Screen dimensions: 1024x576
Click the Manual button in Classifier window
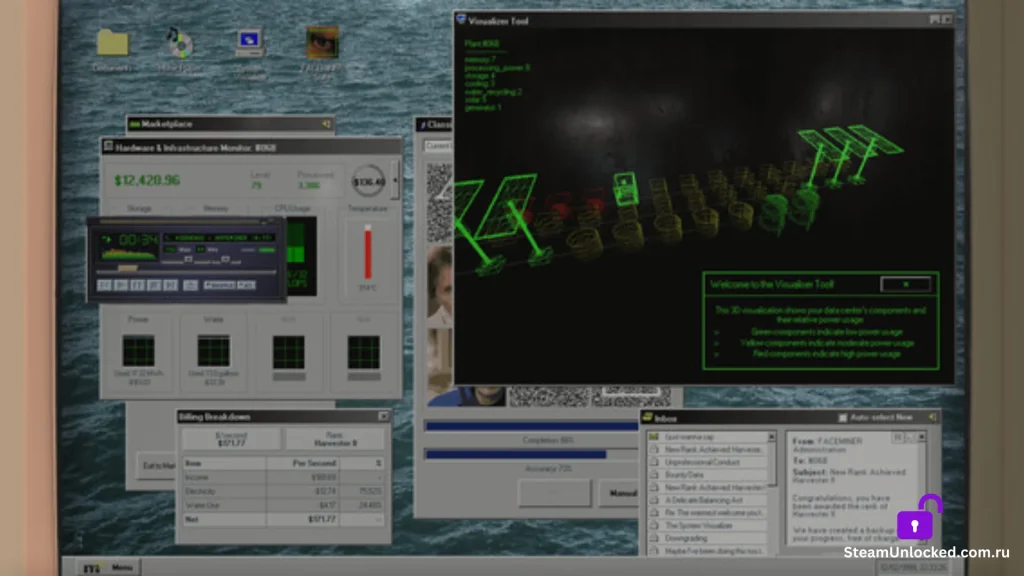(620, 493)
